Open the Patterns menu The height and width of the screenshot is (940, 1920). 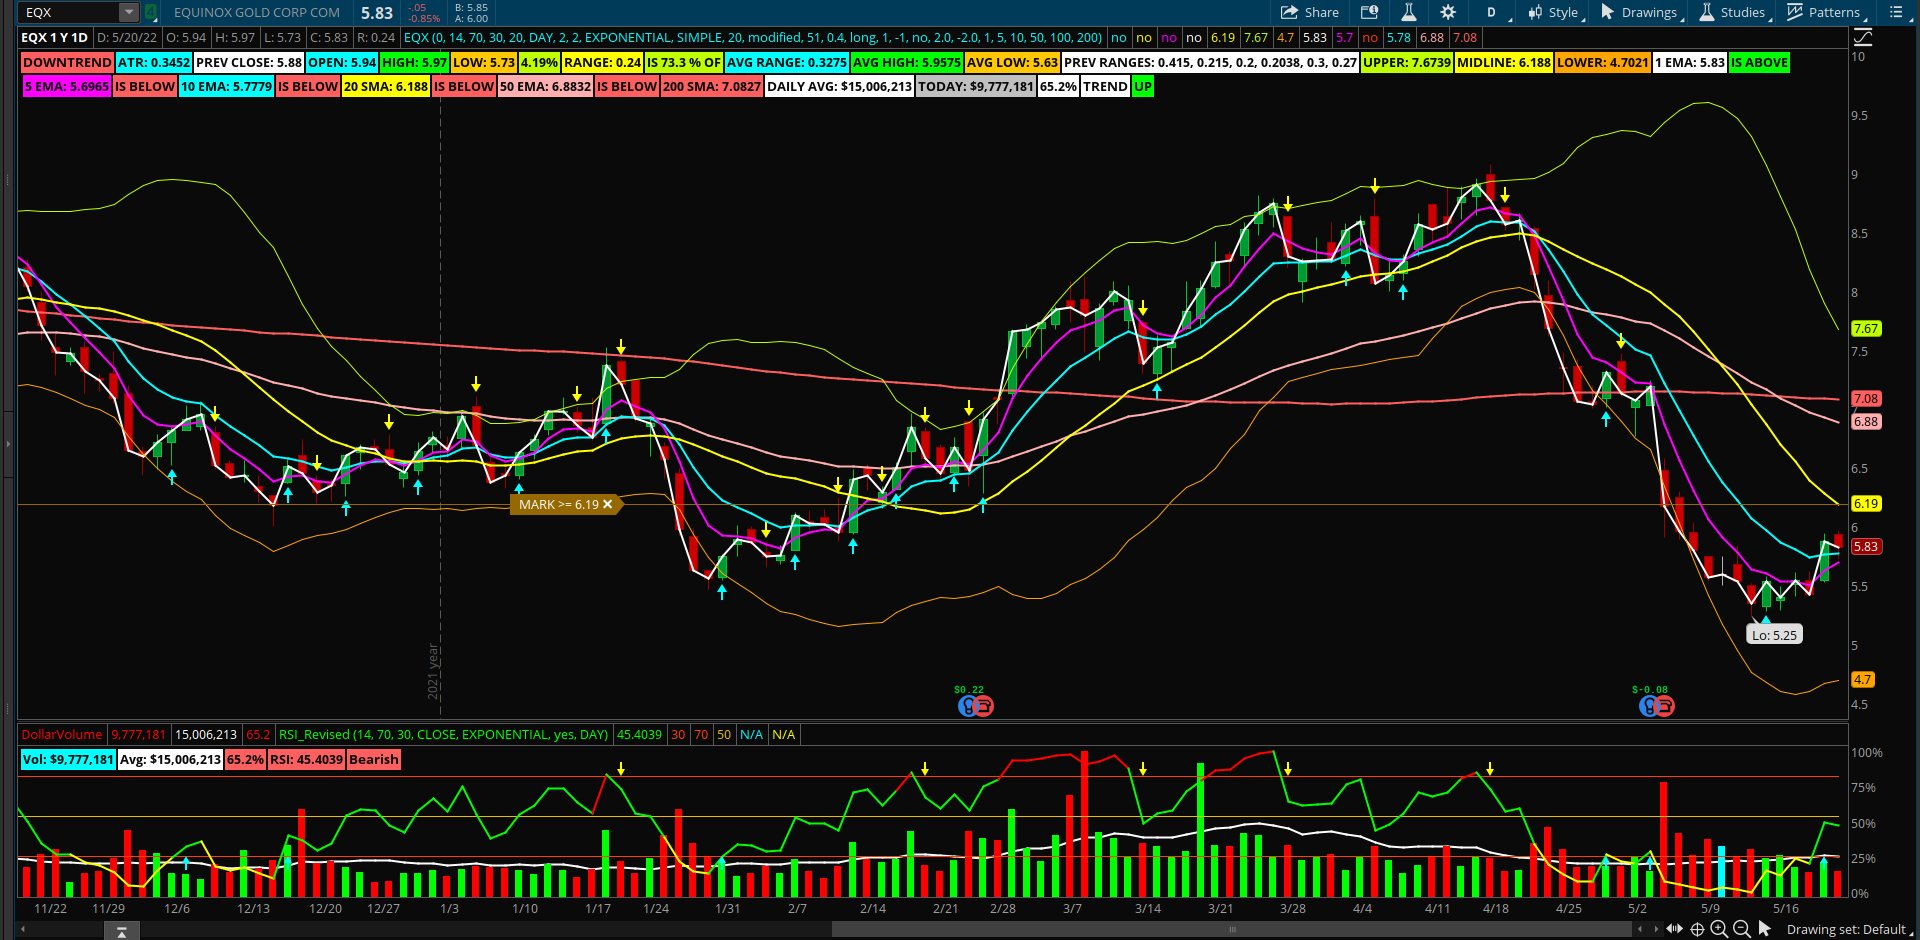coord(1826,12)
